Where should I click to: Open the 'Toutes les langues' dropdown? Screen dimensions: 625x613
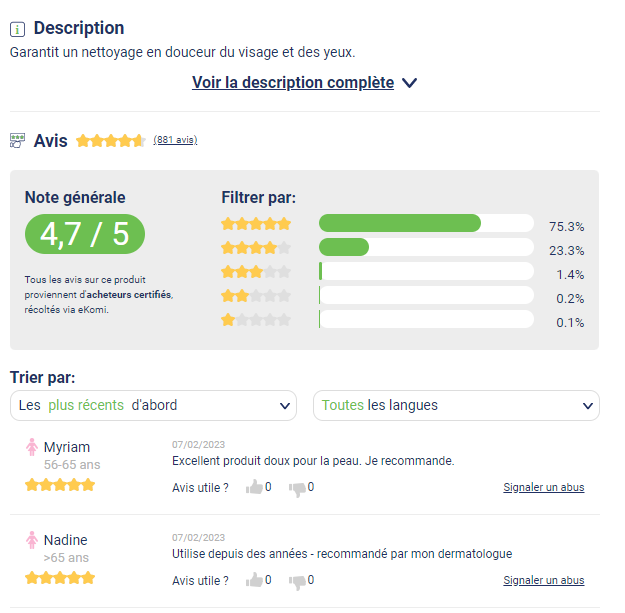(456, 405)
